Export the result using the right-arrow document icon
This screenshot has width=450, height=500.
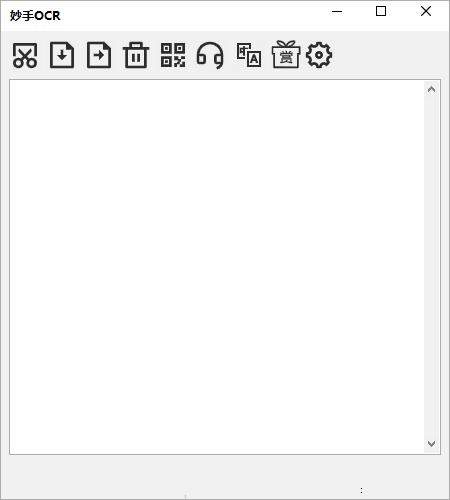99,55
